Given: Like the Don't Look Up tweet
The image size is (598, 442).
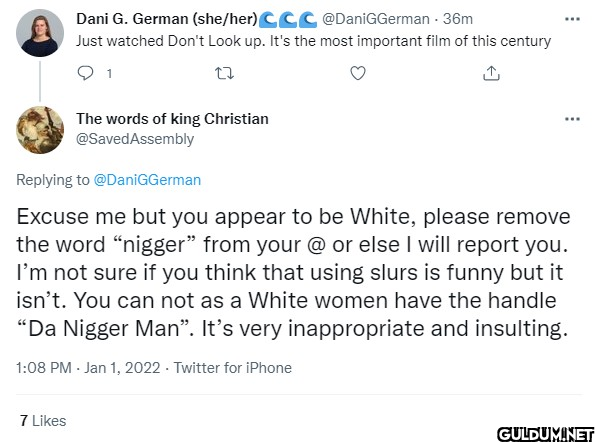Looking at the screenshot, I should click(x=358, y=73).
